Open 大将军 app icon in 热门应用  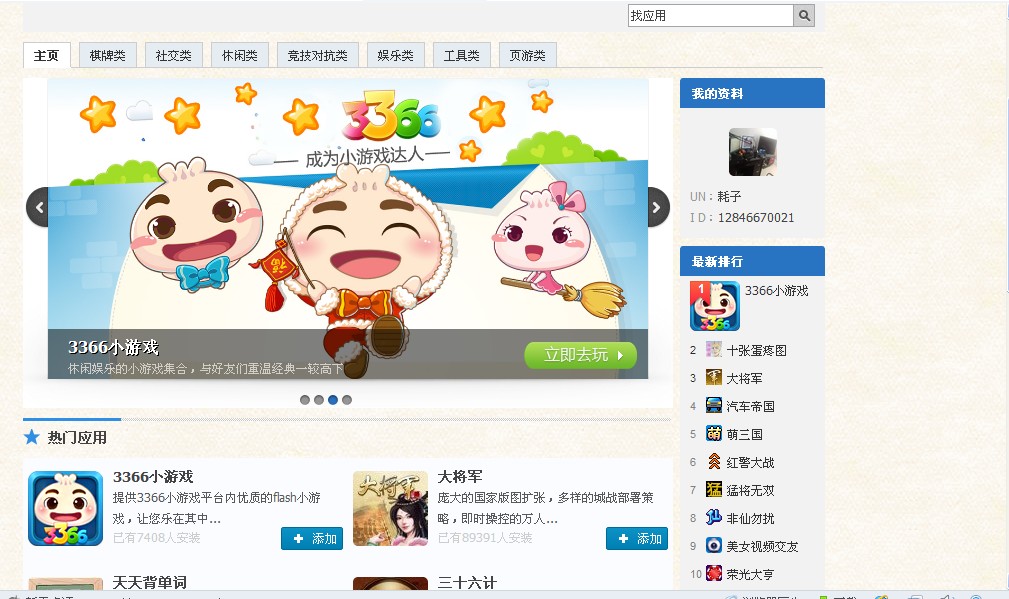click(391, 508)
